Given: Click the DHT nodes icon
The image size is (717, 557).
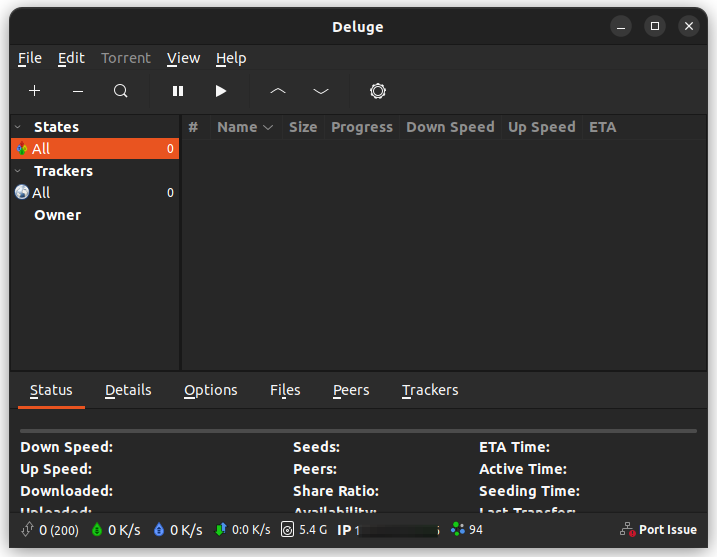Looking at the screenshot, I should (458, 529).
